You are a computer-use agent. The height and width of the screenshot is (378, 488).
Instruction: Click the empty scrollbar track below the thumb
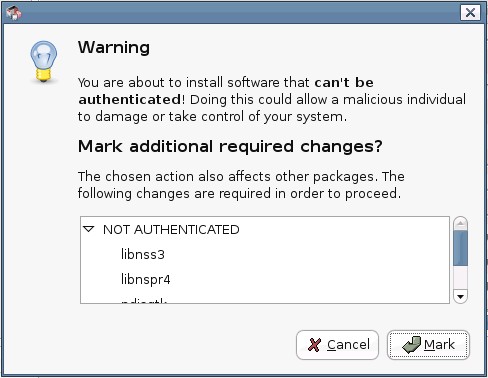point(460,277)
